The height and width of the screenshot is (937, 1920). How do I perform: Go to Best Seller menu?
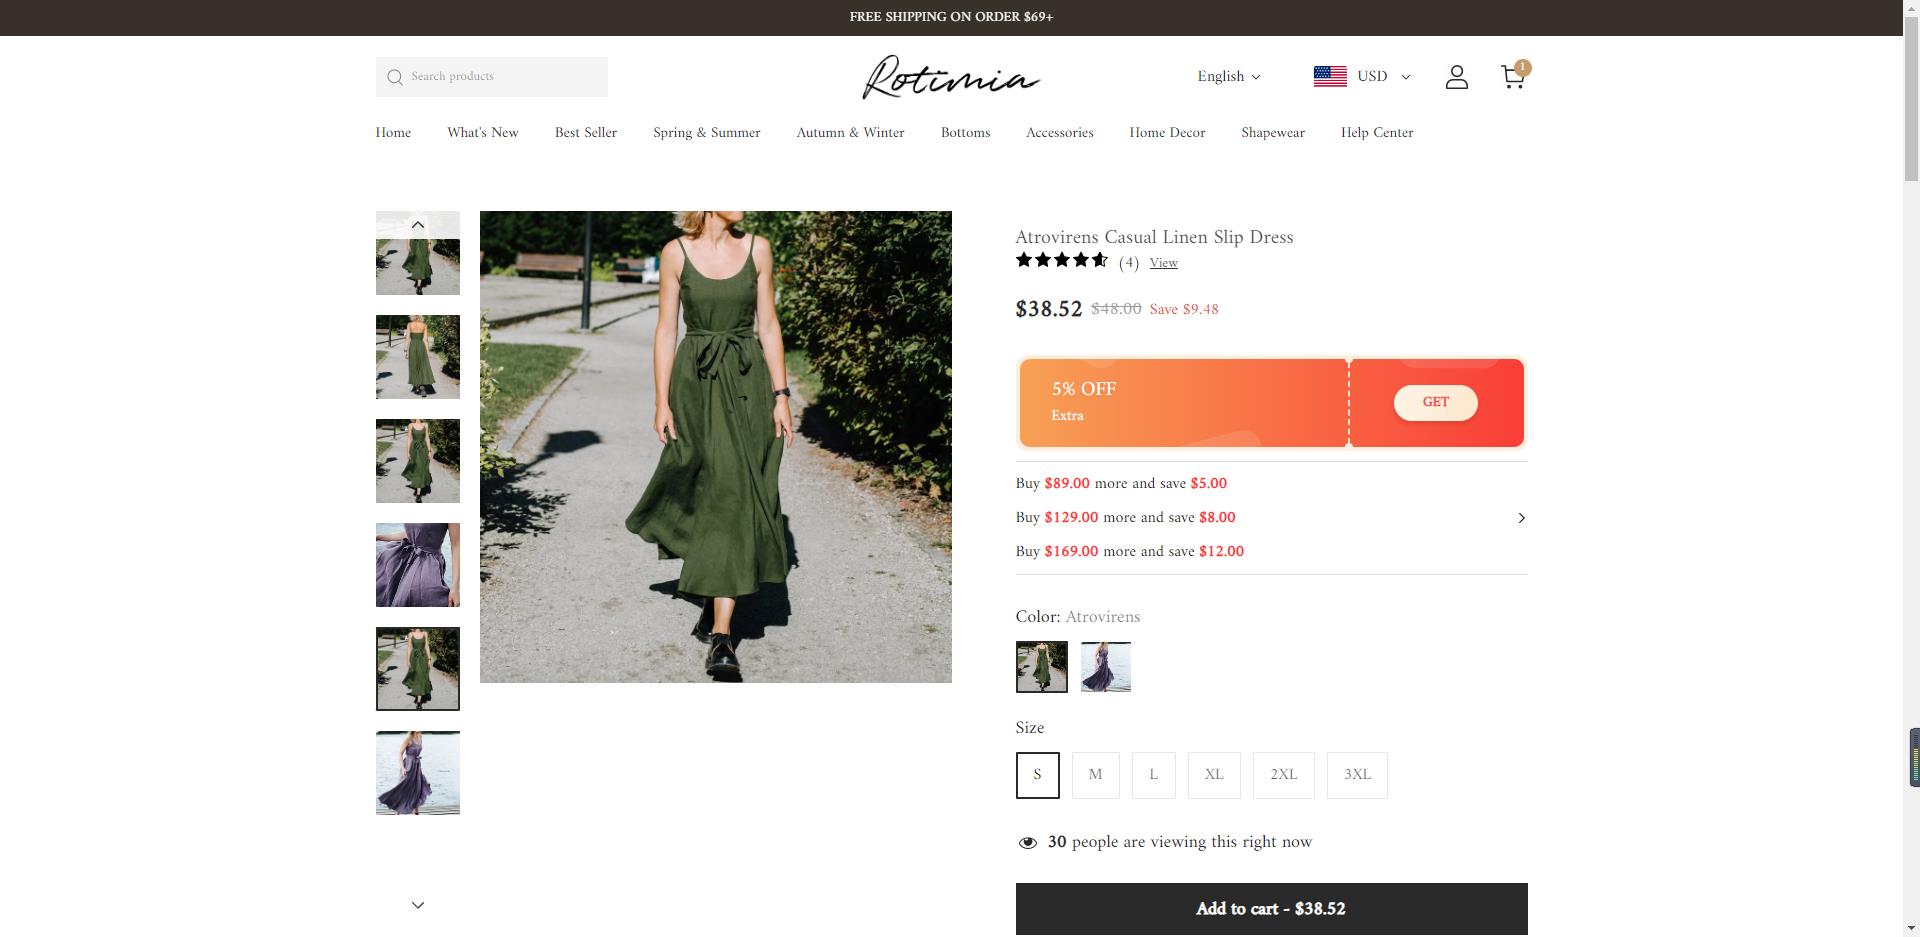pos(586,133)
